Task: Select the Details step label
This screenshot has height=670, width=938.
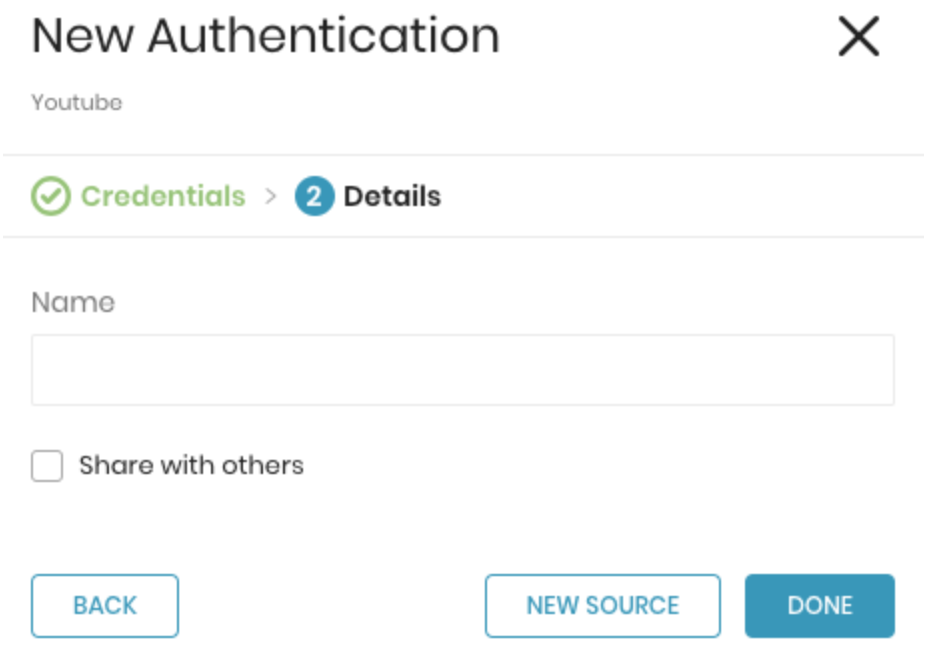Action: (x=392, y=196)
